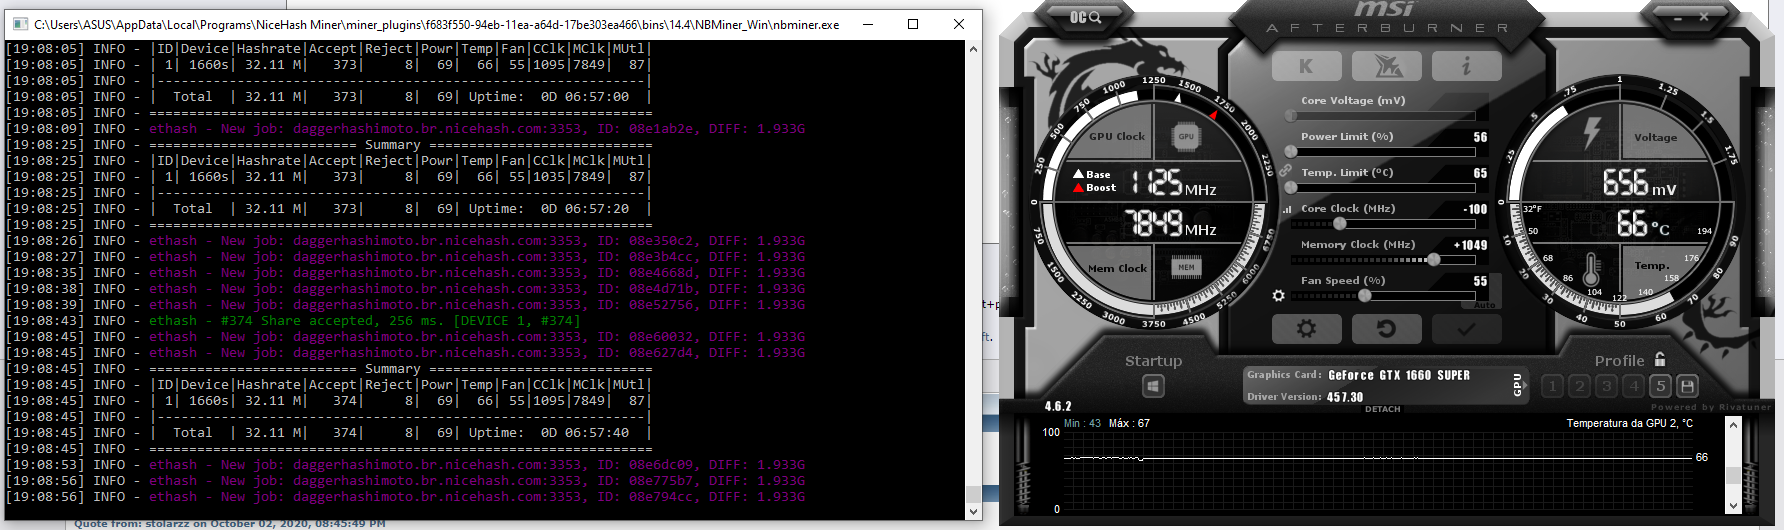Select profile slot 4
Screen dimensions: 1784x530
click(x=1633, y=386)
